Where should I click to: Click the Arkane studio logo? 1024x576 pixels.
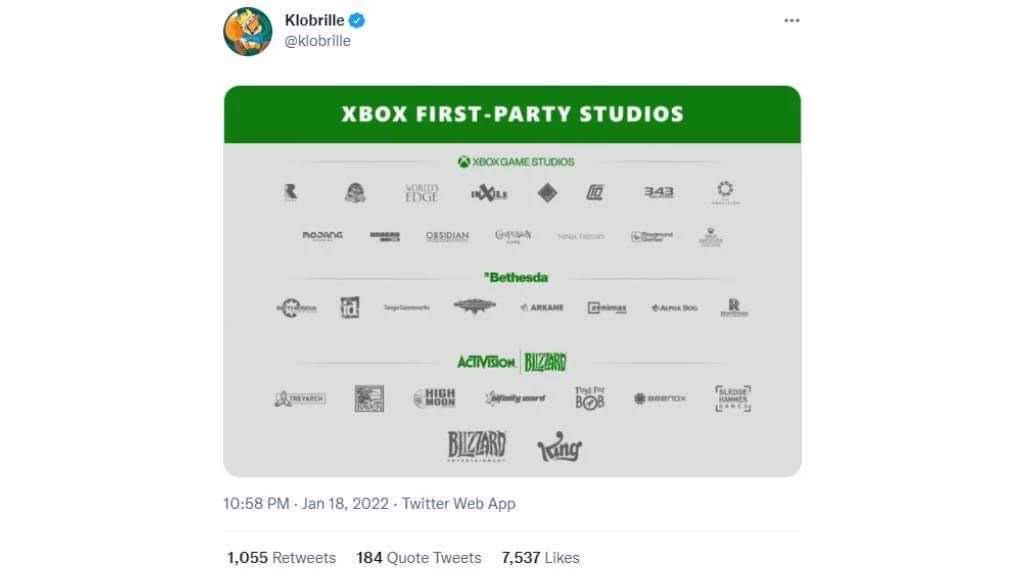pyautogui.click(x=542, y=308)
